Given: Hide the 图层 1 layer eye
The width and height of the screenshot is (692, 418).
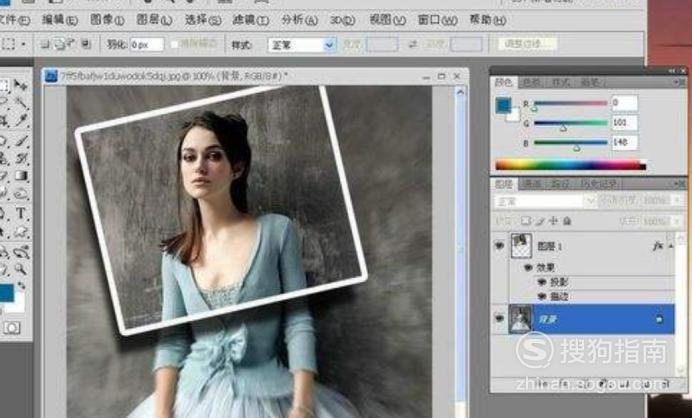Looking at the screenshot, I should tap(499, 245).
